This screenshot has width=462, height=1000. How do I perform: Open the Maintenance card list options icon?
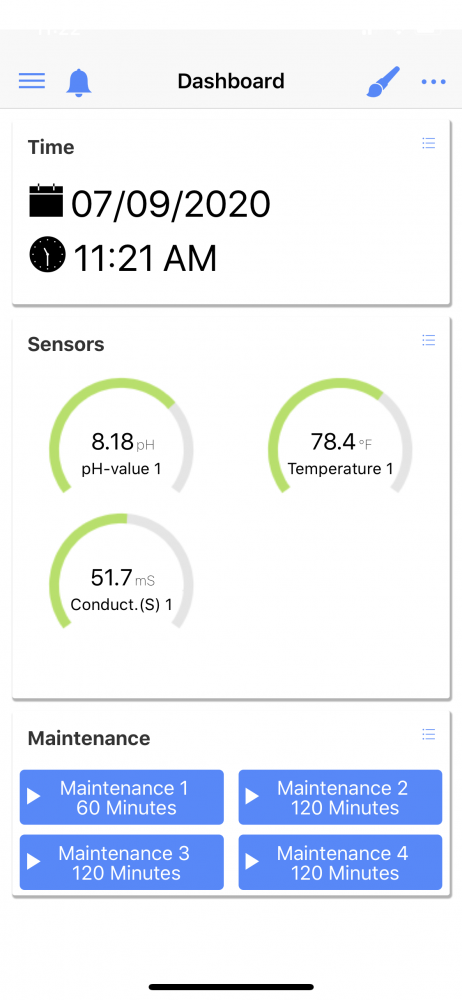[x=429, y=734]
